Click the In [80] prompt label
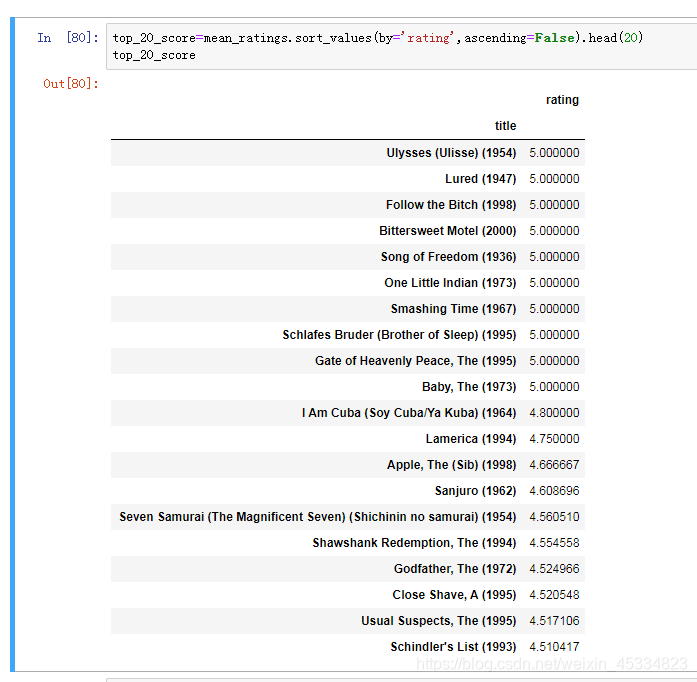The width and height of the screenshot is (697, 682). tap(68, 38)
